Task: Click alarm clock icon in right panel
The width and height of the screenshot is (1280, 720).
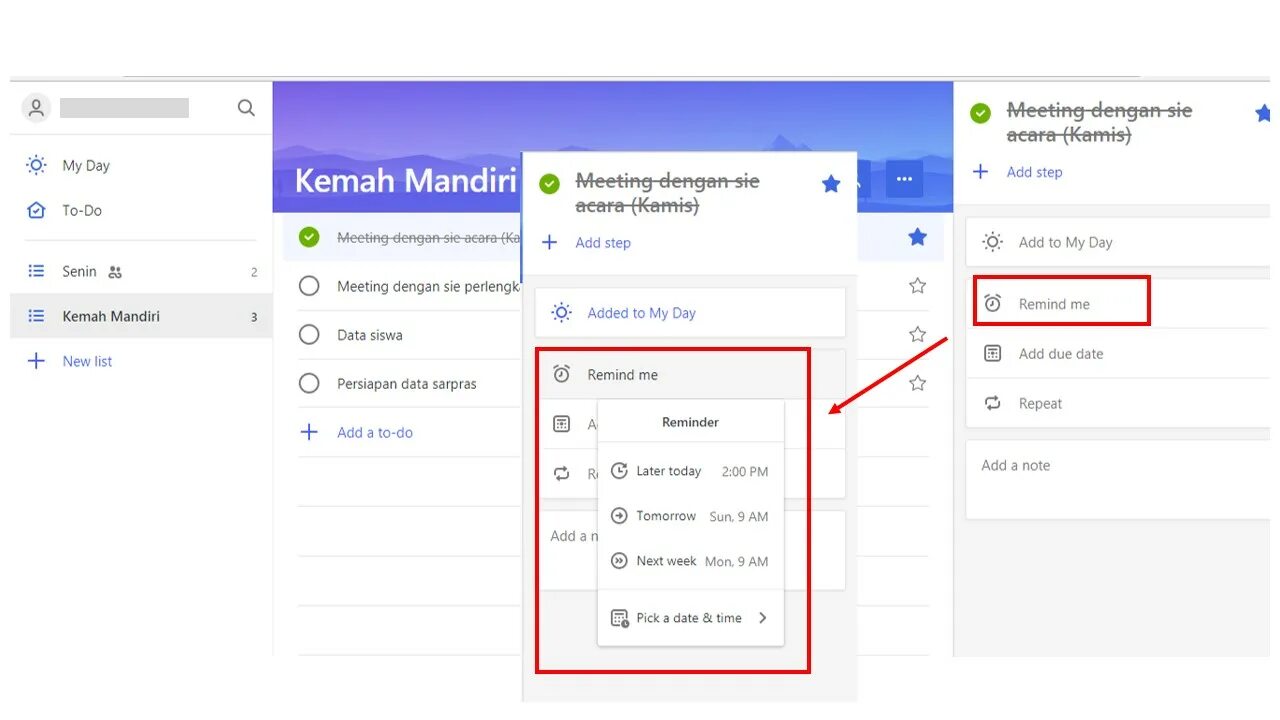Action: click(x=992, y=303)
